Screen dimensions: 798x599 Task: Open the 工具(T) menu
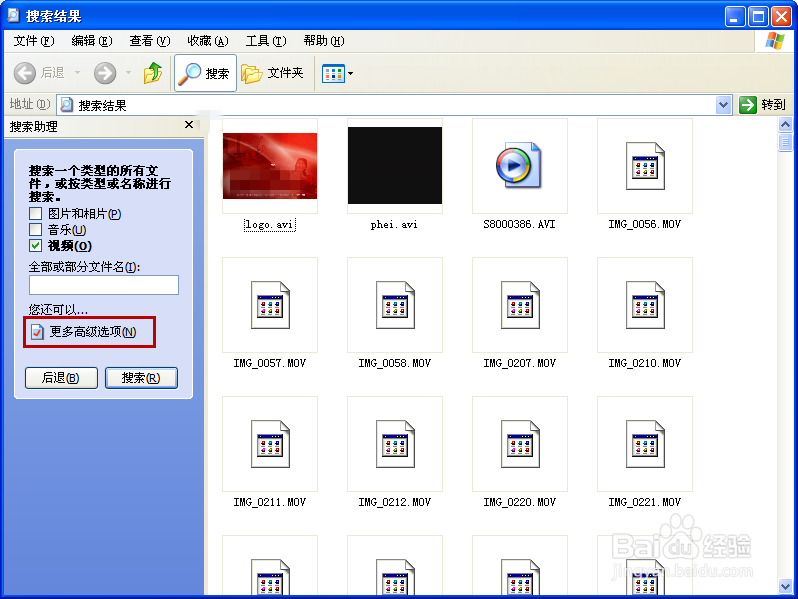[x=266, y=41]
